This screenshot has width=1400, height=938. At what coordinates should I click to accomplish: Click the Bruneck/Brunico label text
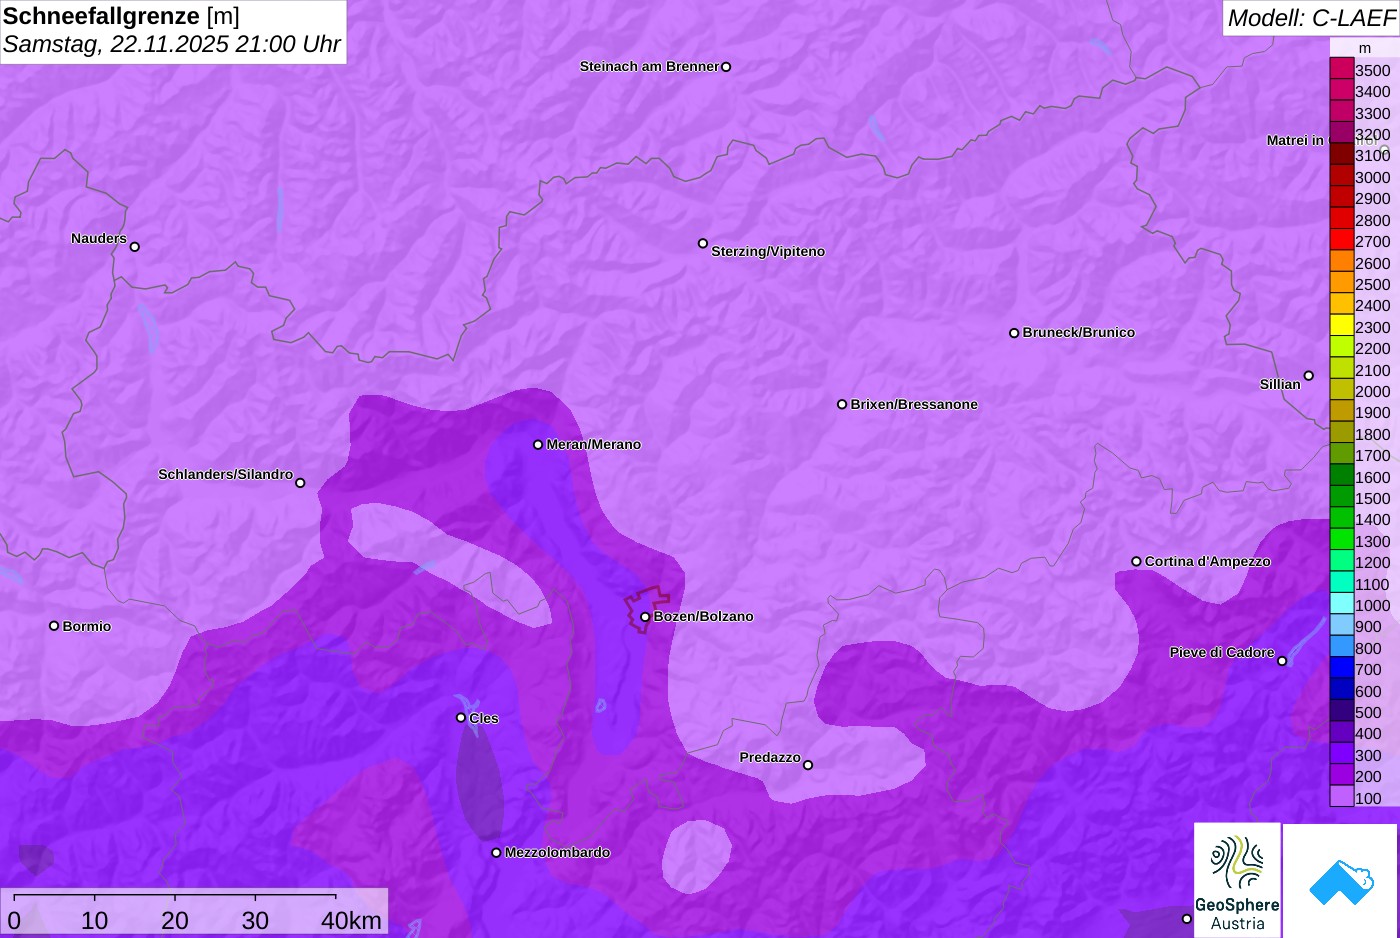pyautogui.click(x=1079, y=332)
